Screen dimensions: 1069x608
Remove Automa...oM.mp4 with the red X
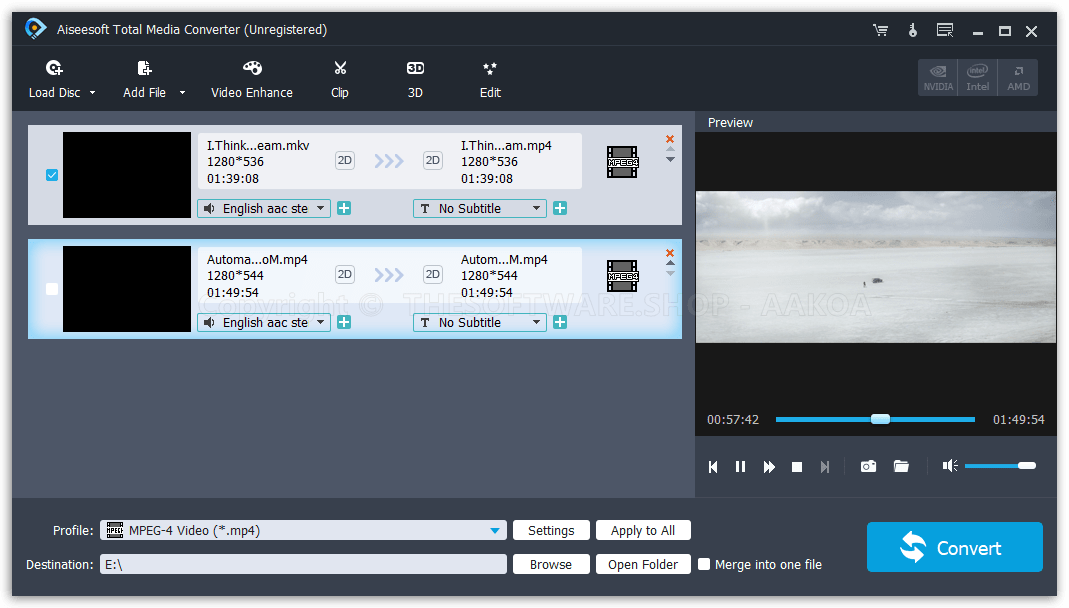[670, 253]
